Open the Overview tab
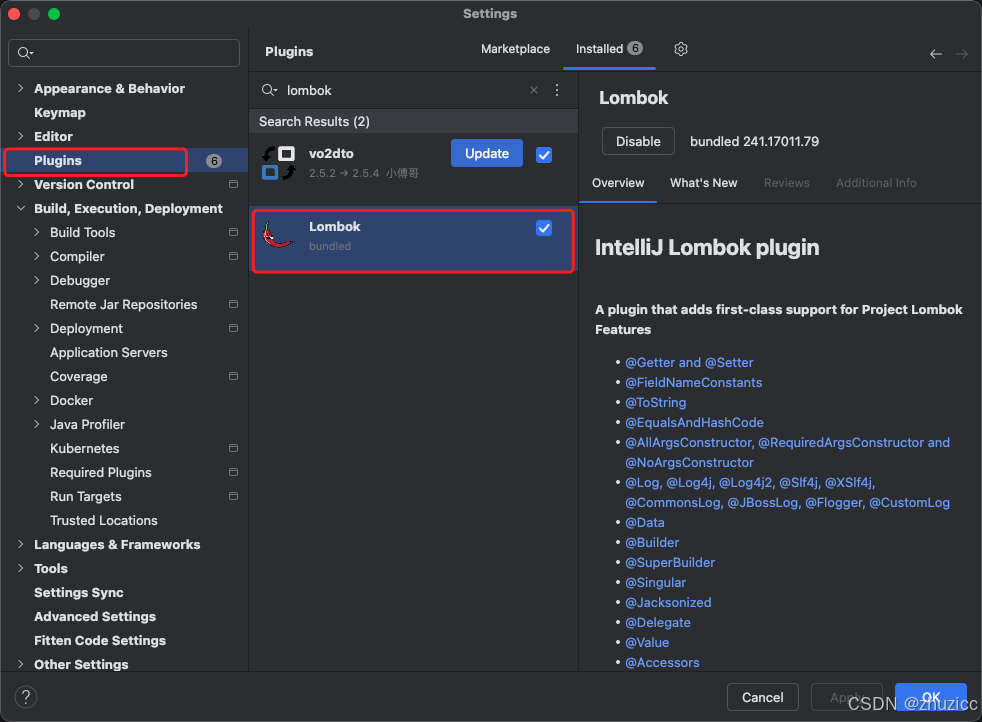The image size is (982, 722). [618, 183]
